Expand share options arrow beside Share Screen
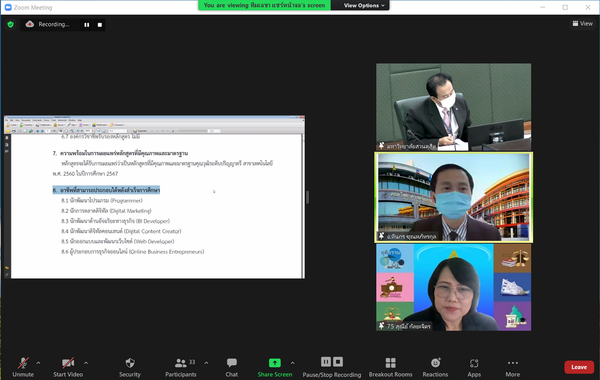The width and height of the screenshot is (600, 380). [293, 363]
